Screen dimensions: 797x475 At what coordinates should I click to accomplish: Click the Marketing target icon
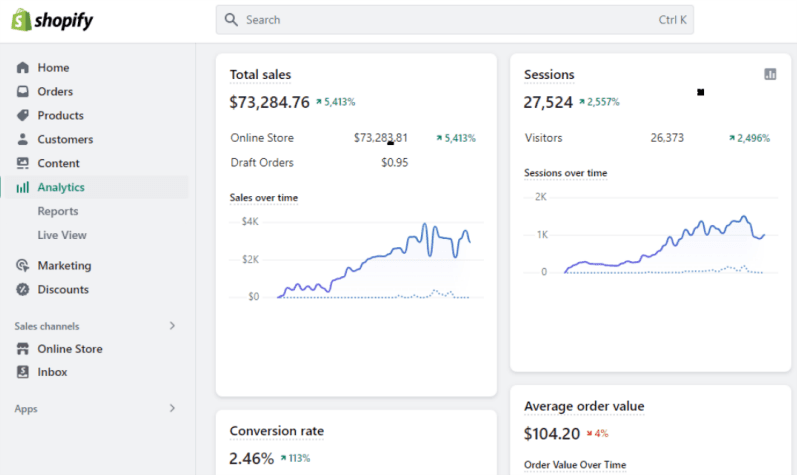click(x=23, y=266)
